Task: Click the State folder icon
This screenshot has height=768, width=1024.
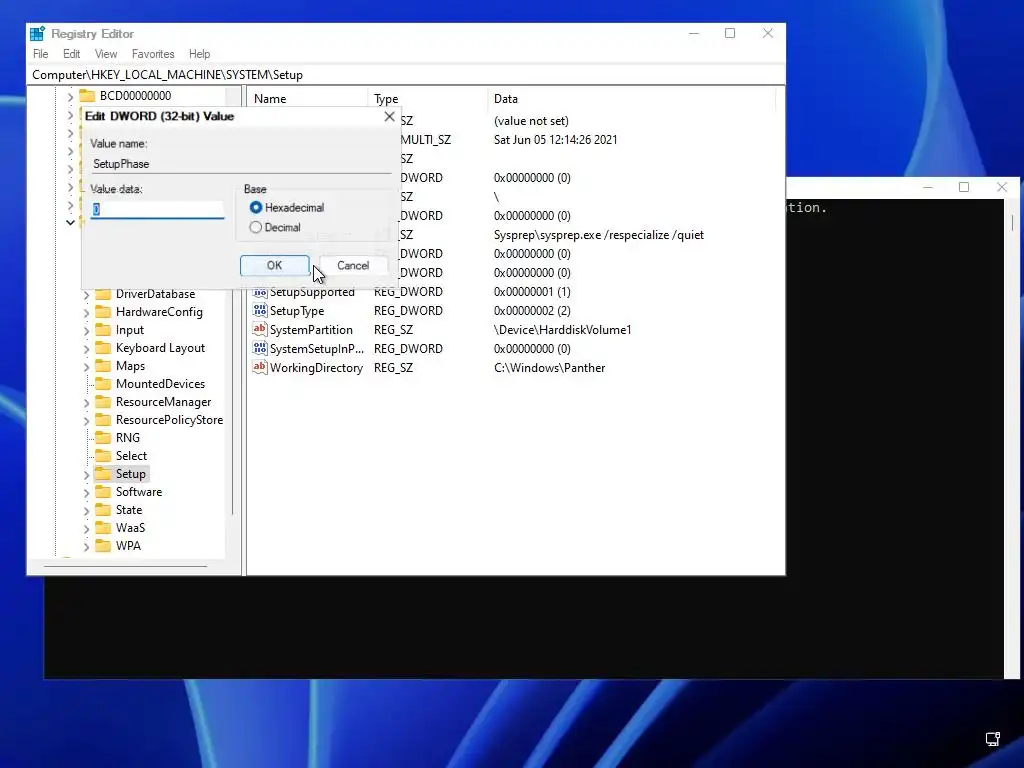Action: (103, 509)
